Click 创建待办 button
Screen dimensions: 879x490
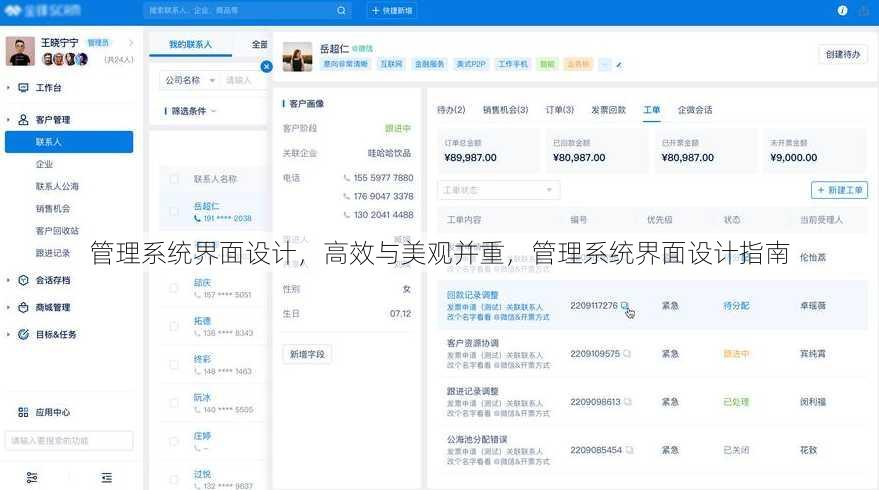click(x=843, y=54)
